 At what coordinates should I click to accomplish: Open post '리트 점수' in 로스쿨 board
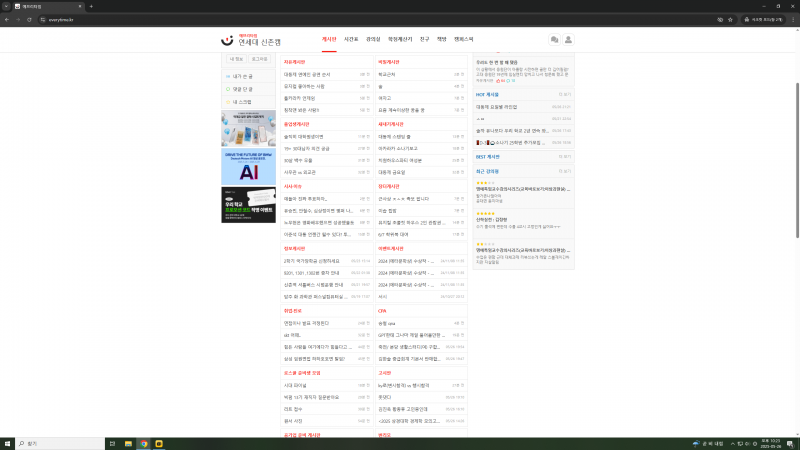pos(327,409)
